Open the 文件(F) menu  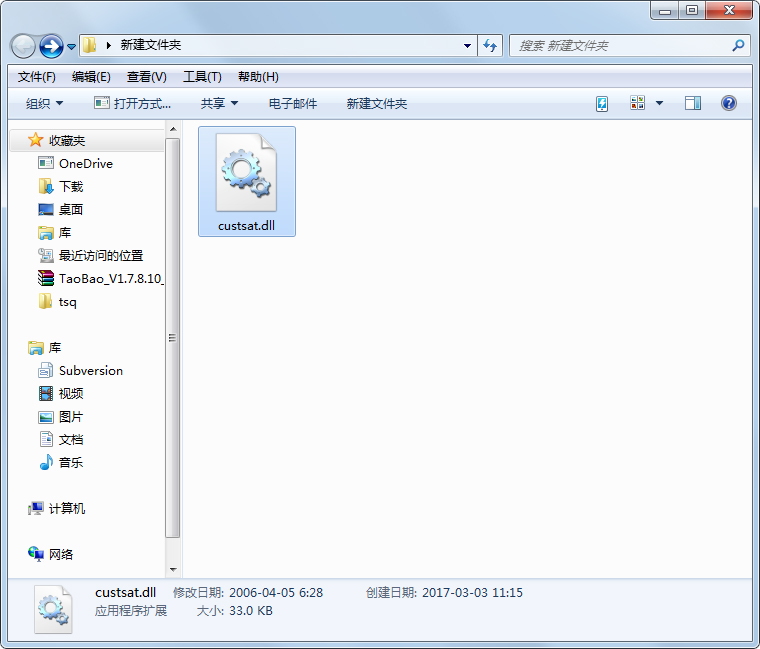[37, 77]
